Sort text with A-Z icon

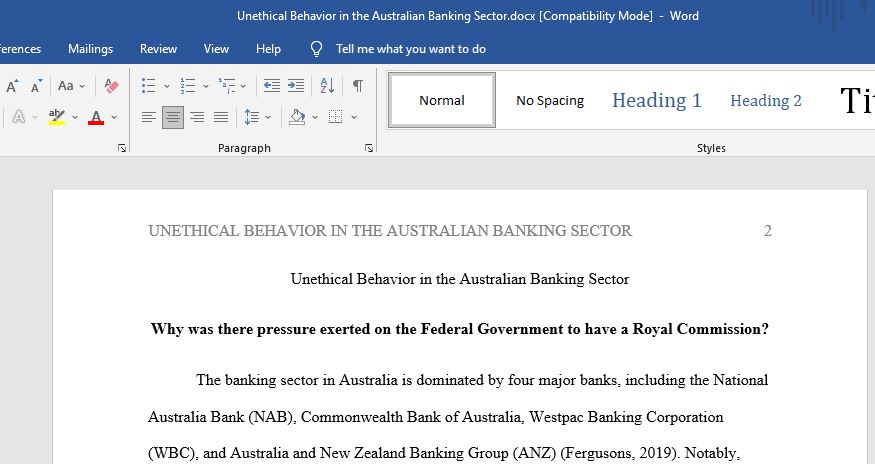click(327, 86)
